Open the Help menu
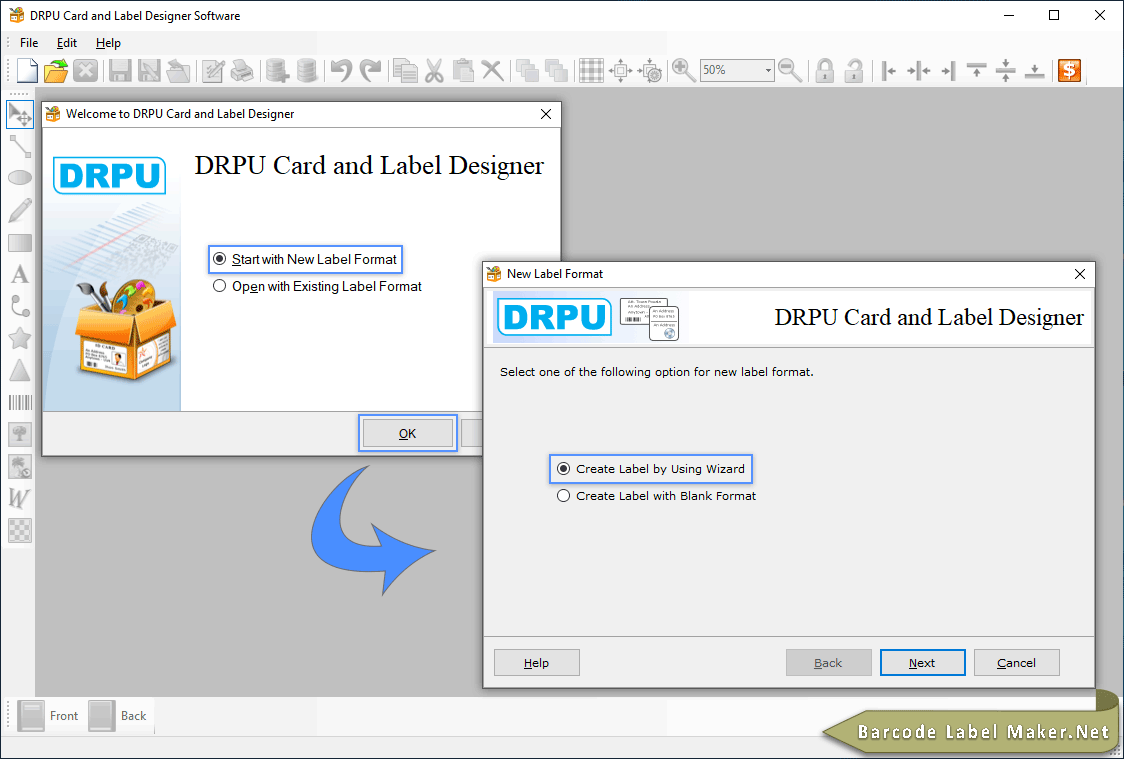The image size is (1124, 759). tap(108, 43)
